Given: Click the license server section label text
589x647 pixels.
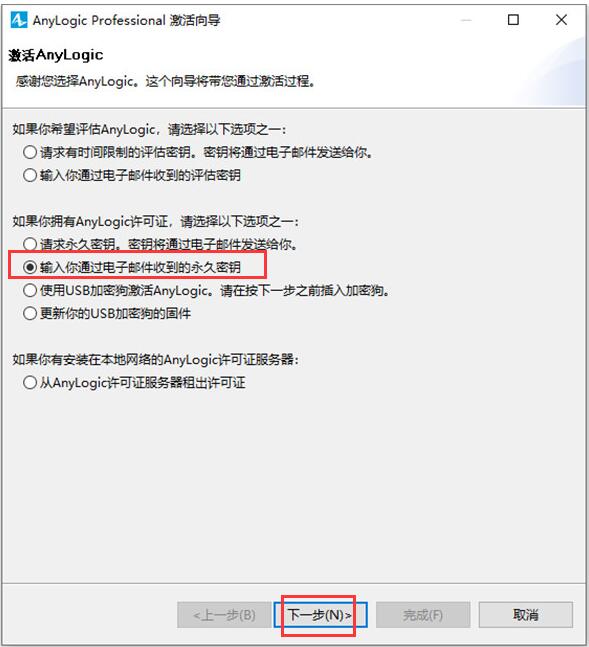Looking at the screenshot, I should click(x=156, y=359).
